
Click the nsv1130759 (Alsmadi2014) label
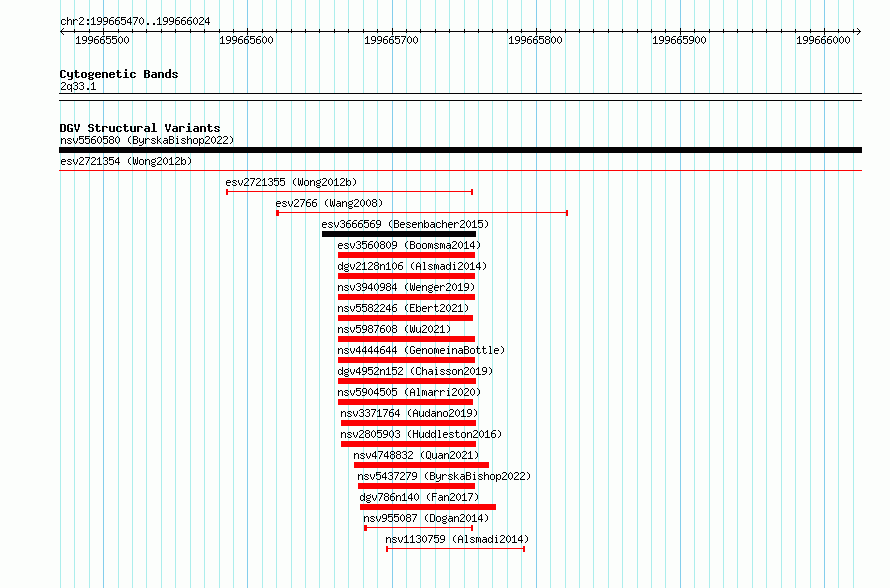457,539
